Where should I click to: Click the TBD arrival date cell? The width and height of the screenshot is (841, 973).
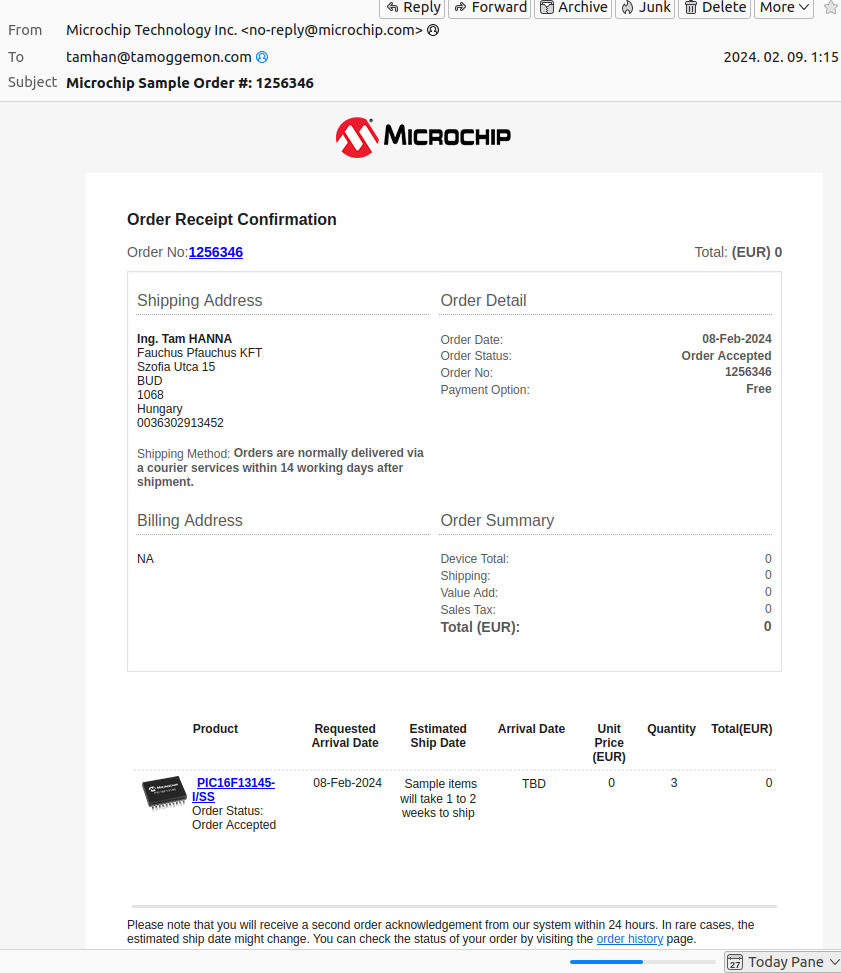[x=534, y=784]
